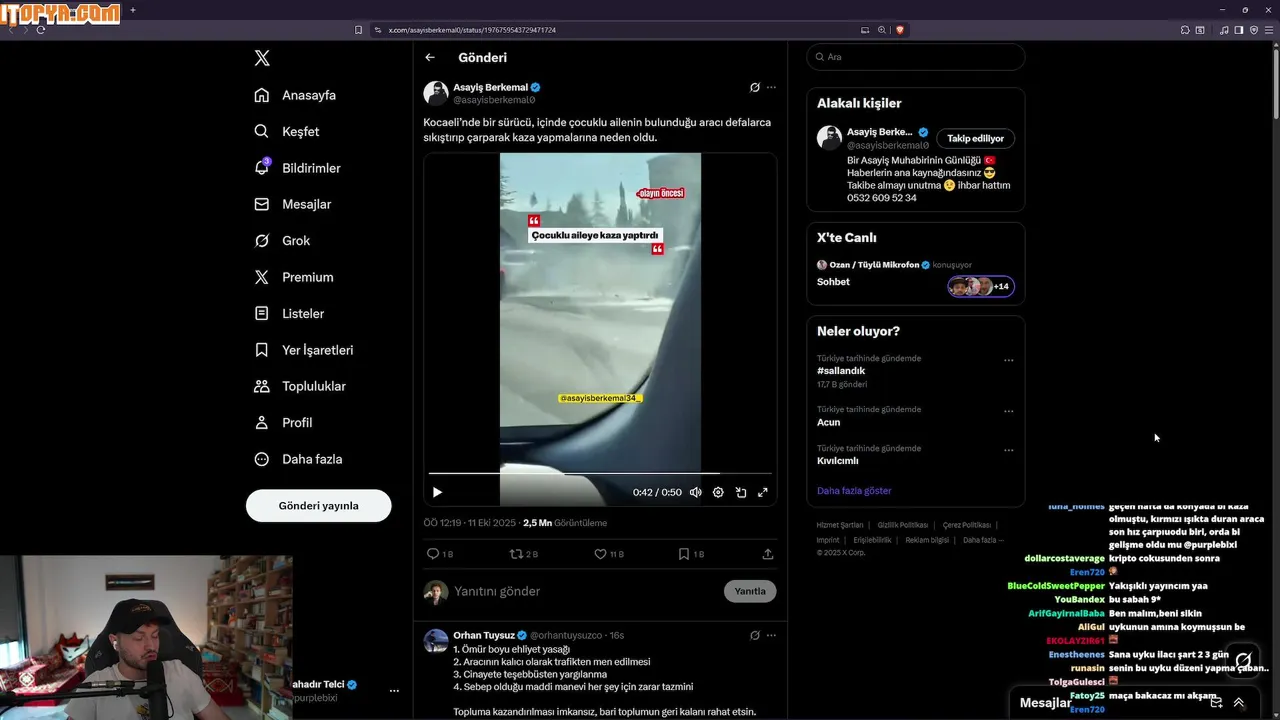Expand Daha fazla menu
1280x720 pixels.
298,459
